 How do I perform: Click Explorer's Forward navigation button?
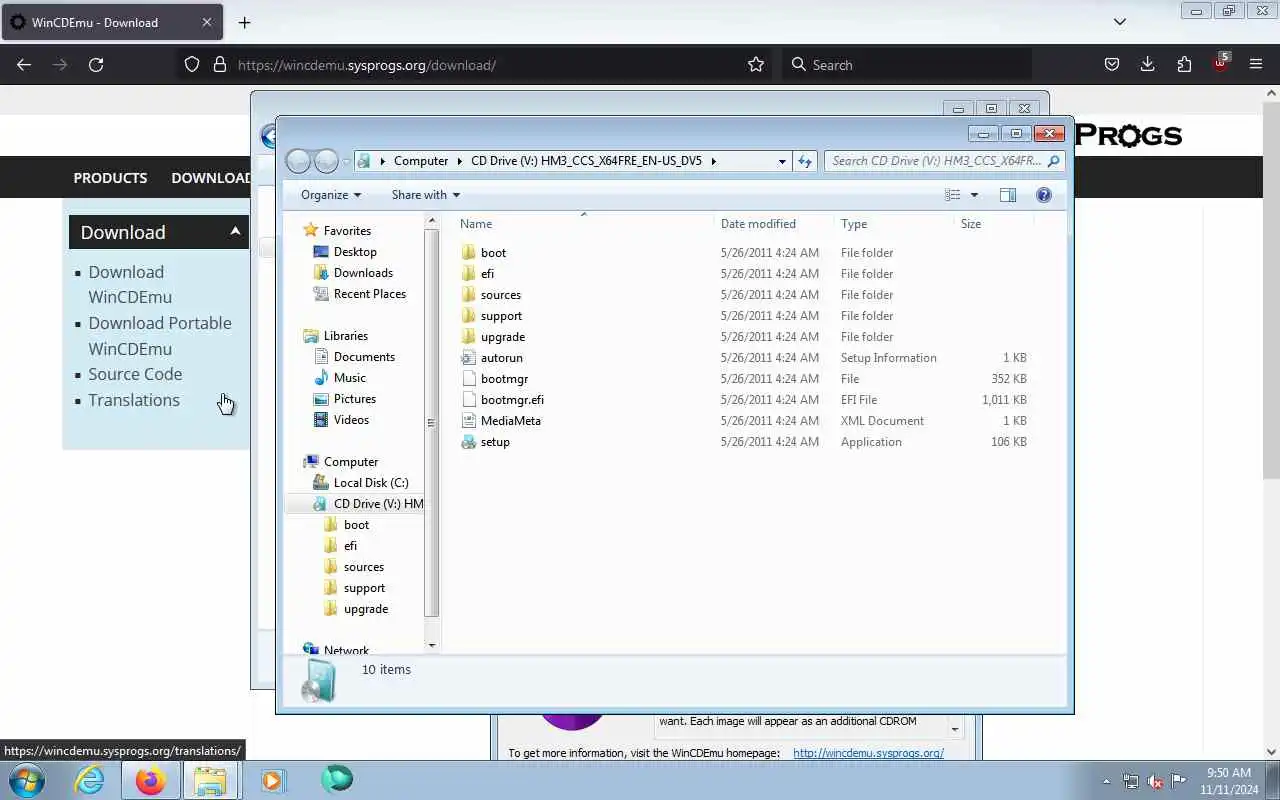click(326, 161)
